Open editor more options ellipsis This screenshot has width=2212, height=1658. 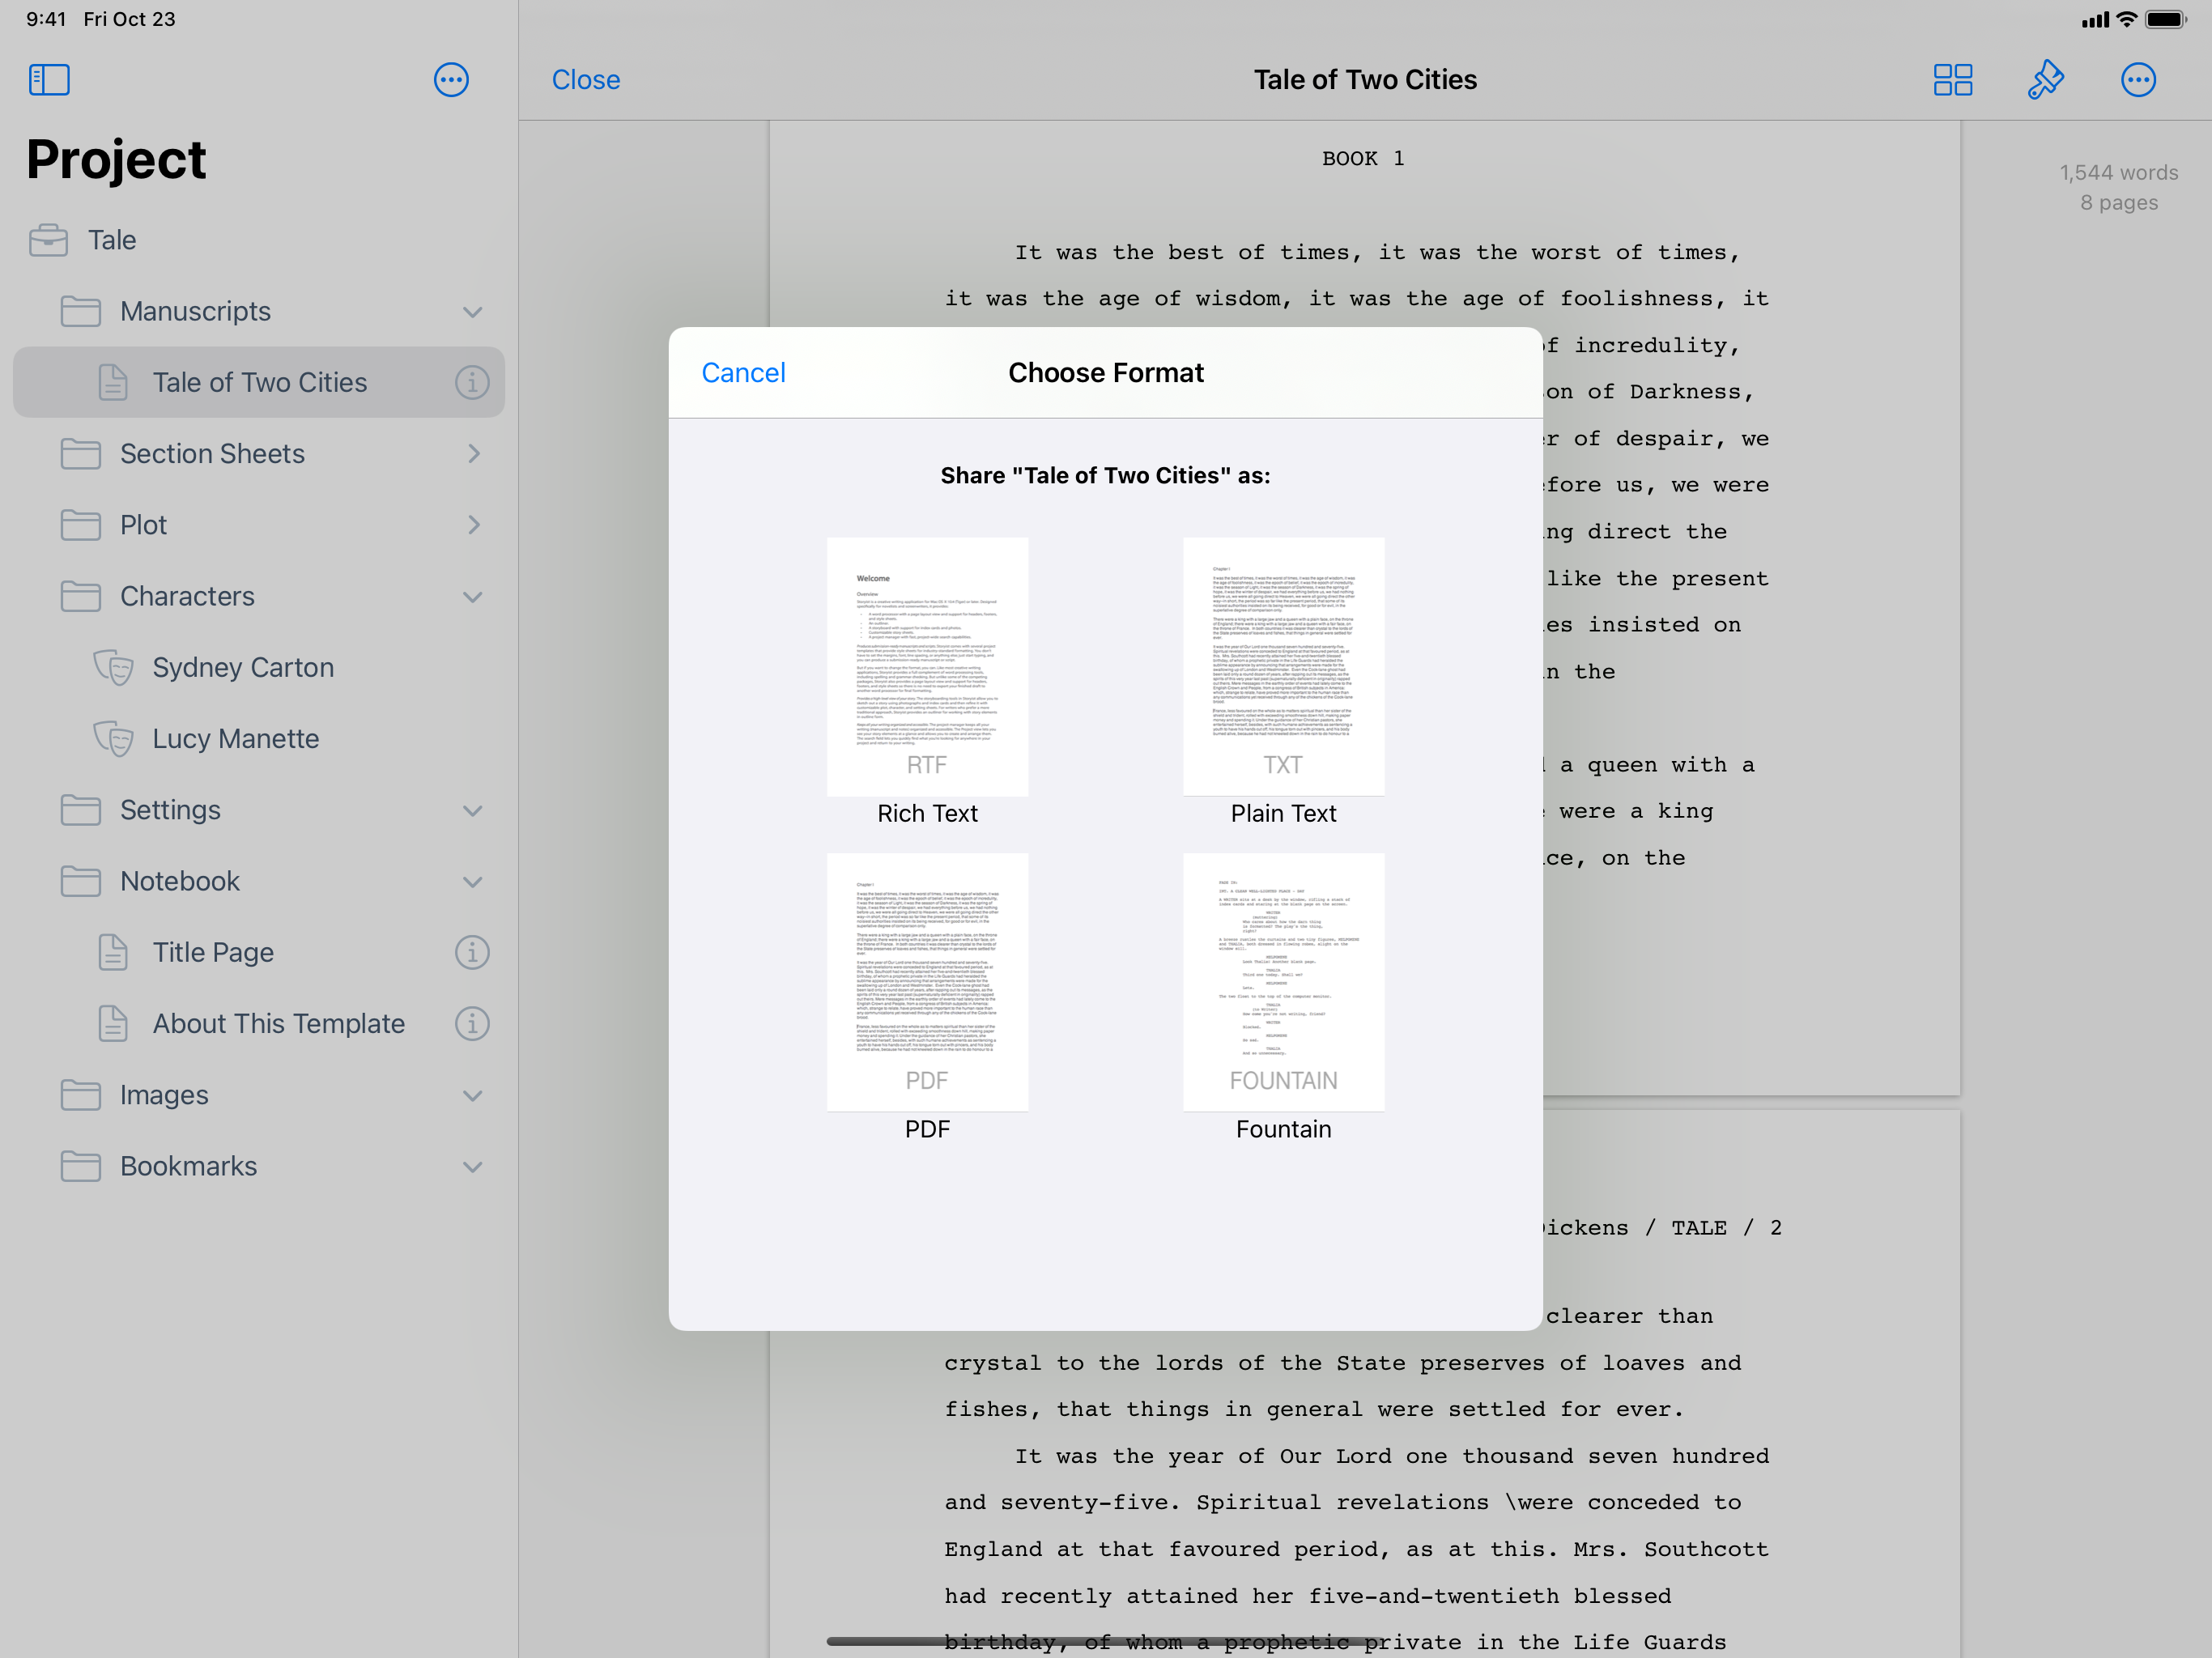pos(2138,80)
